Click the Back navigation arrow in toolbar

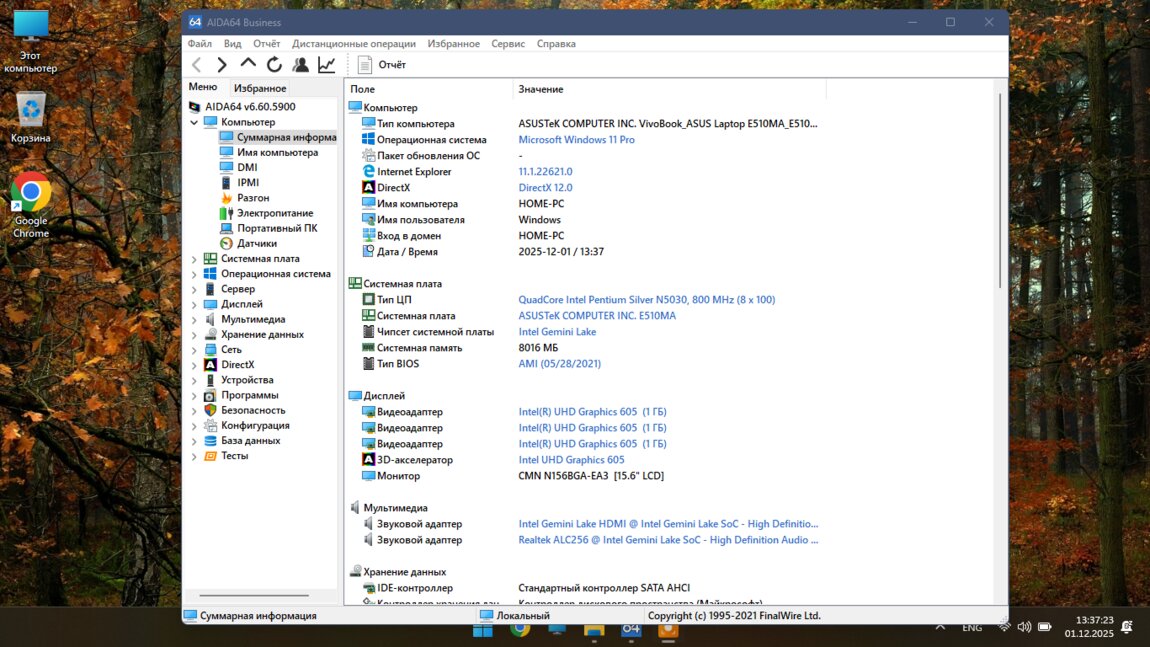click(x=197, y=65)
